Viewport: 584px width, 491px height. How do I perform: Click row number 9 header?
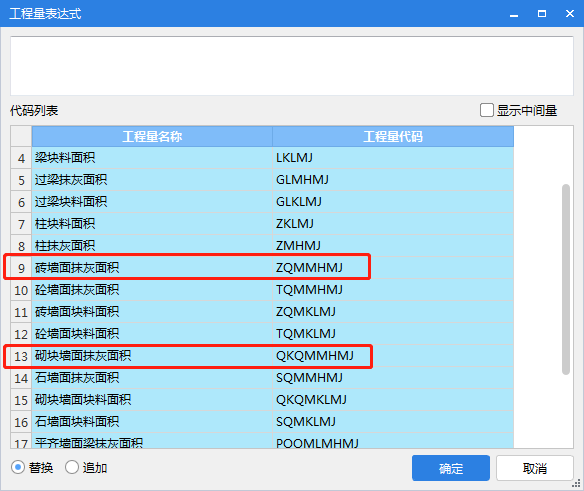(21, 268)
